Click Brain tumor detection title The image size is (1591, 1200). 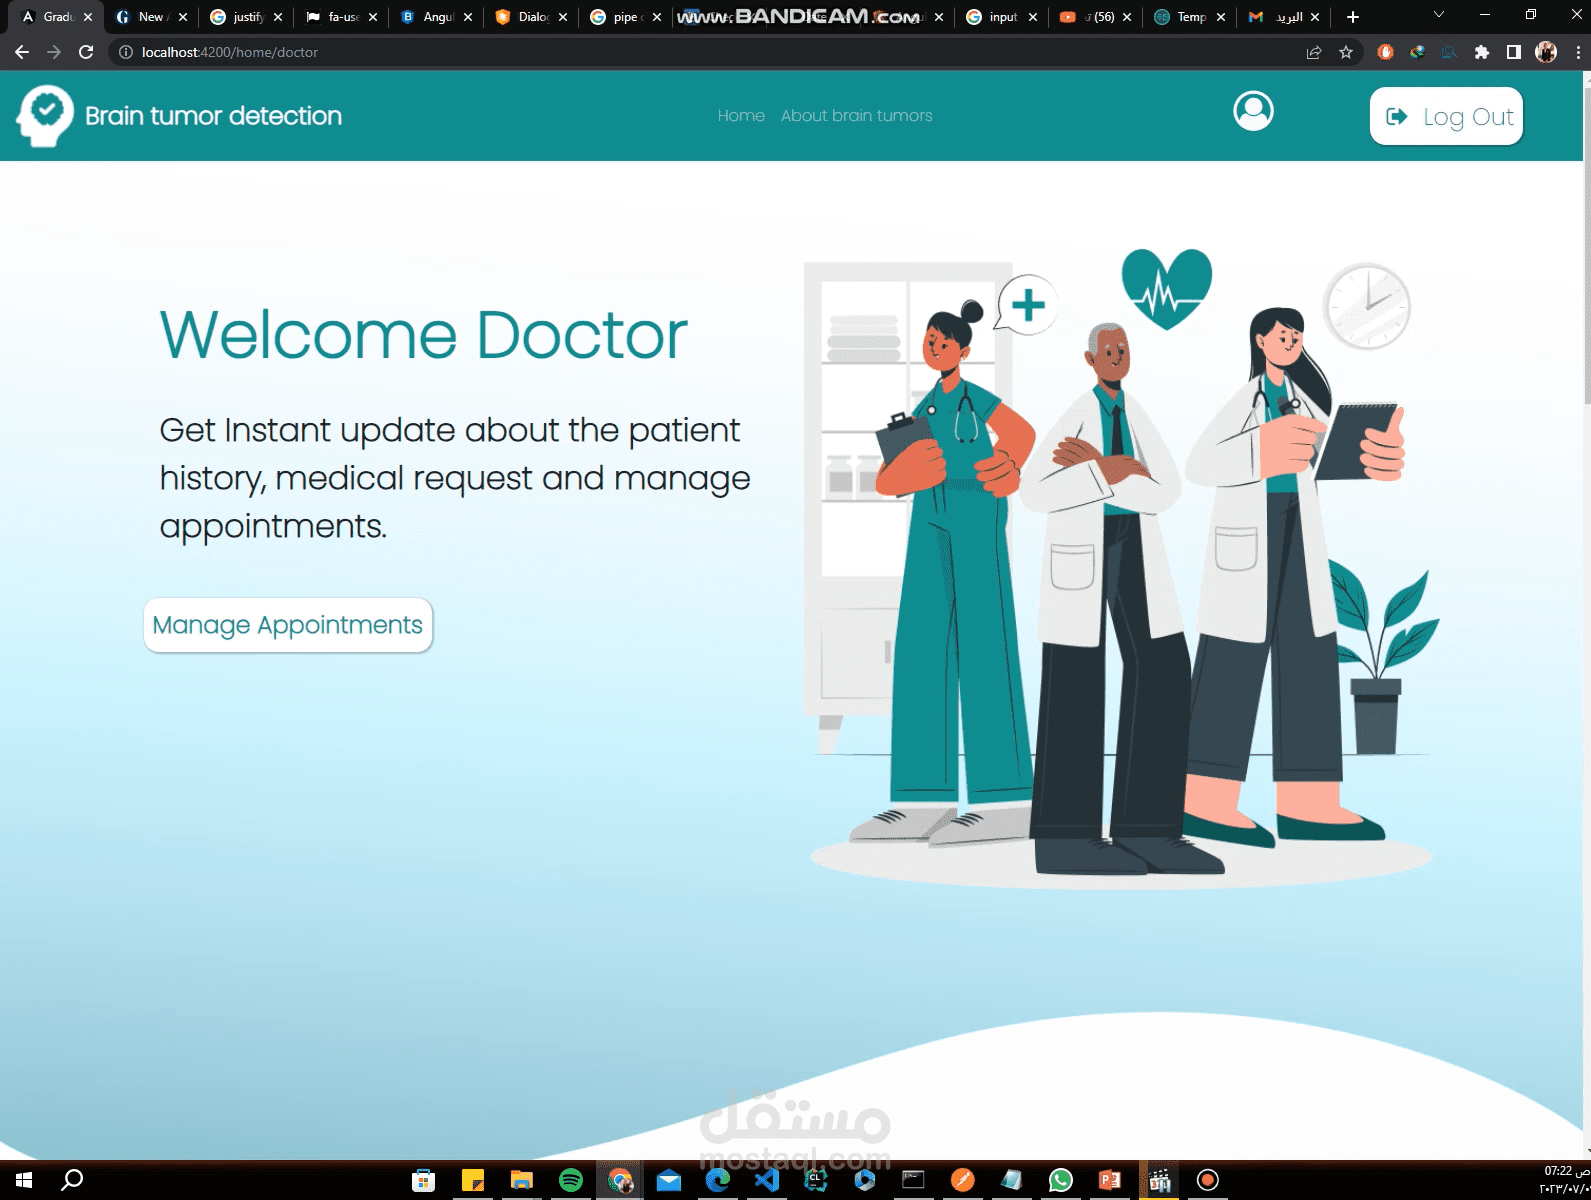point(213,116)
